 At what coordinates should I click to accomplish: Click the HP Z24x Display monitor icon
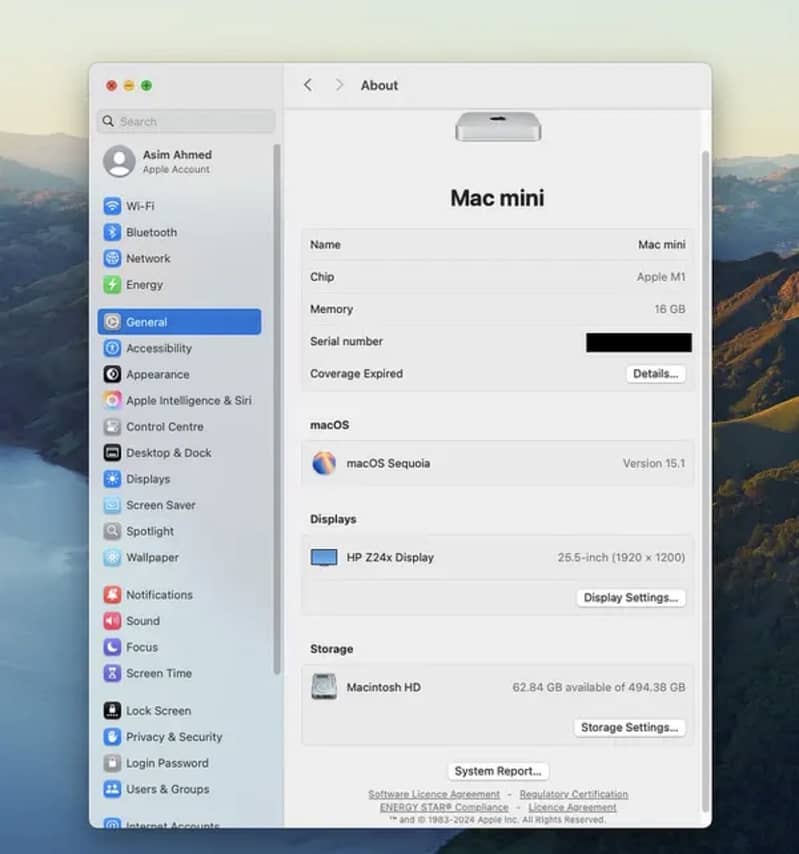tap(324, 557)
